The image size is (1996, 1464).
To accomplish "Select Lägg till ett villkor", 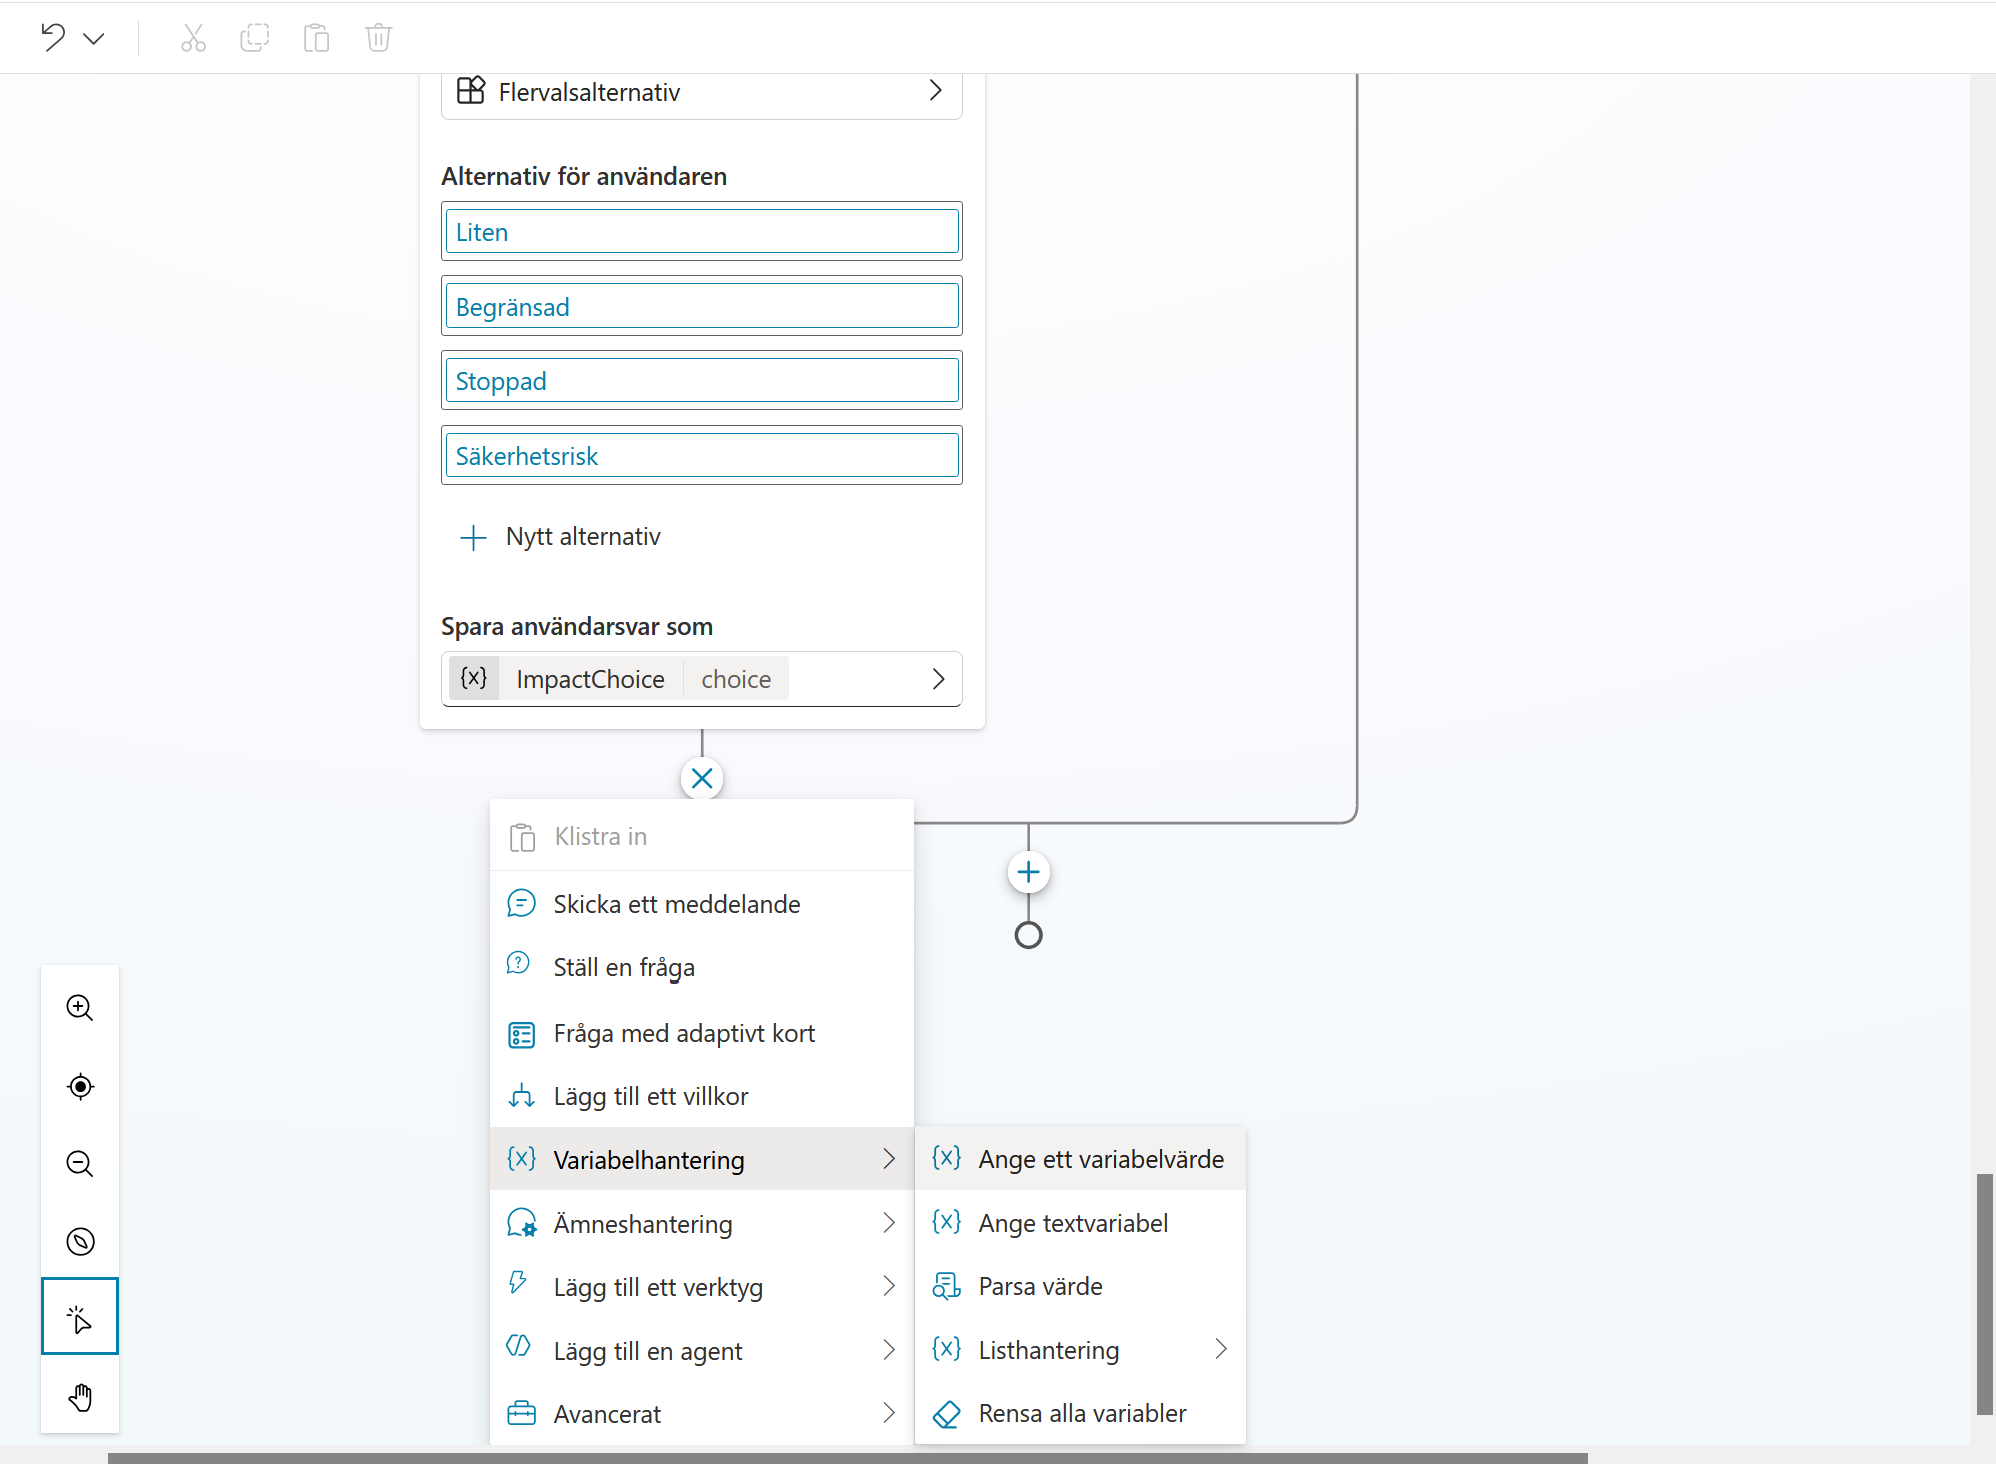I will (x=702, y=1096).
